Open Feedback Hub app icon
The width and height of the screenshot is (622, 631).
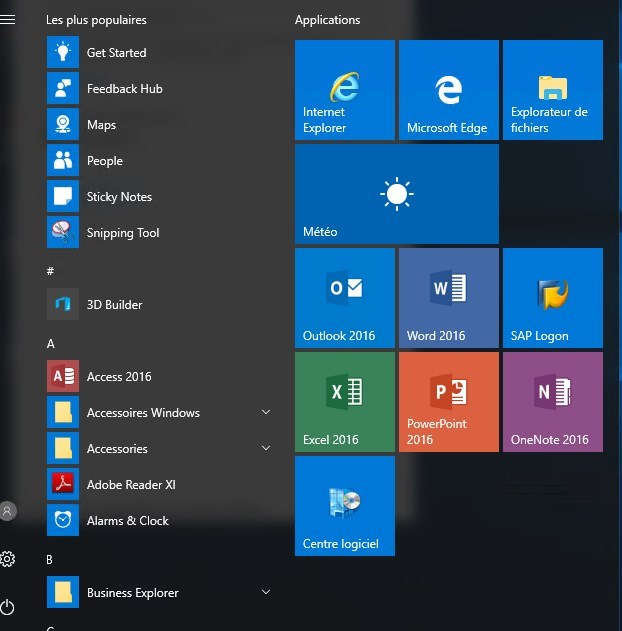[x=63, y=88]
